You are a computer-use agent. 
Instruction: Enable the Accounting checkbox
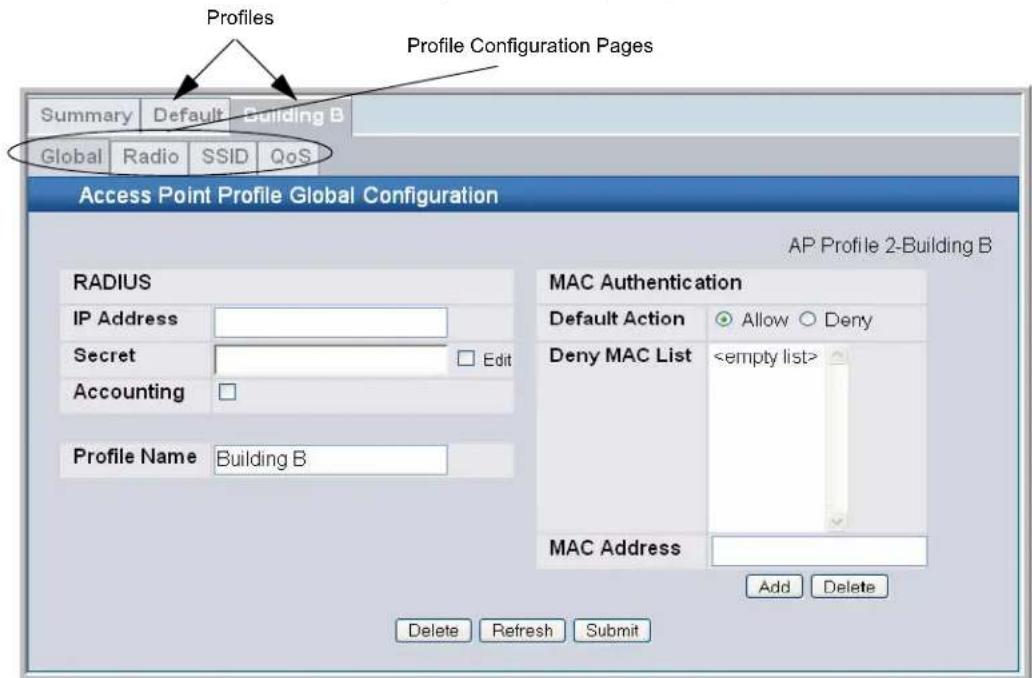point(228,392)
